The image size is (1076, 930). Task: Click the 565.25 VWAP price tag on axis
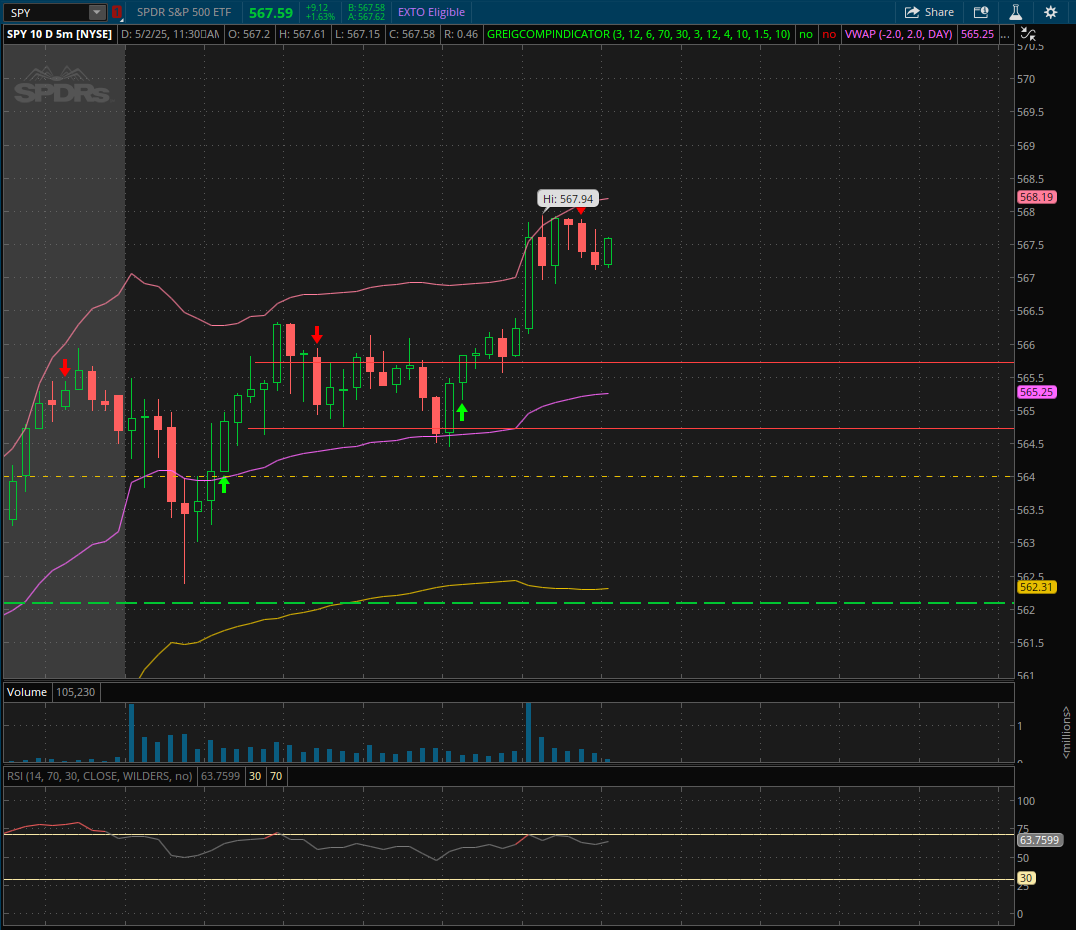click(1036, 392)
